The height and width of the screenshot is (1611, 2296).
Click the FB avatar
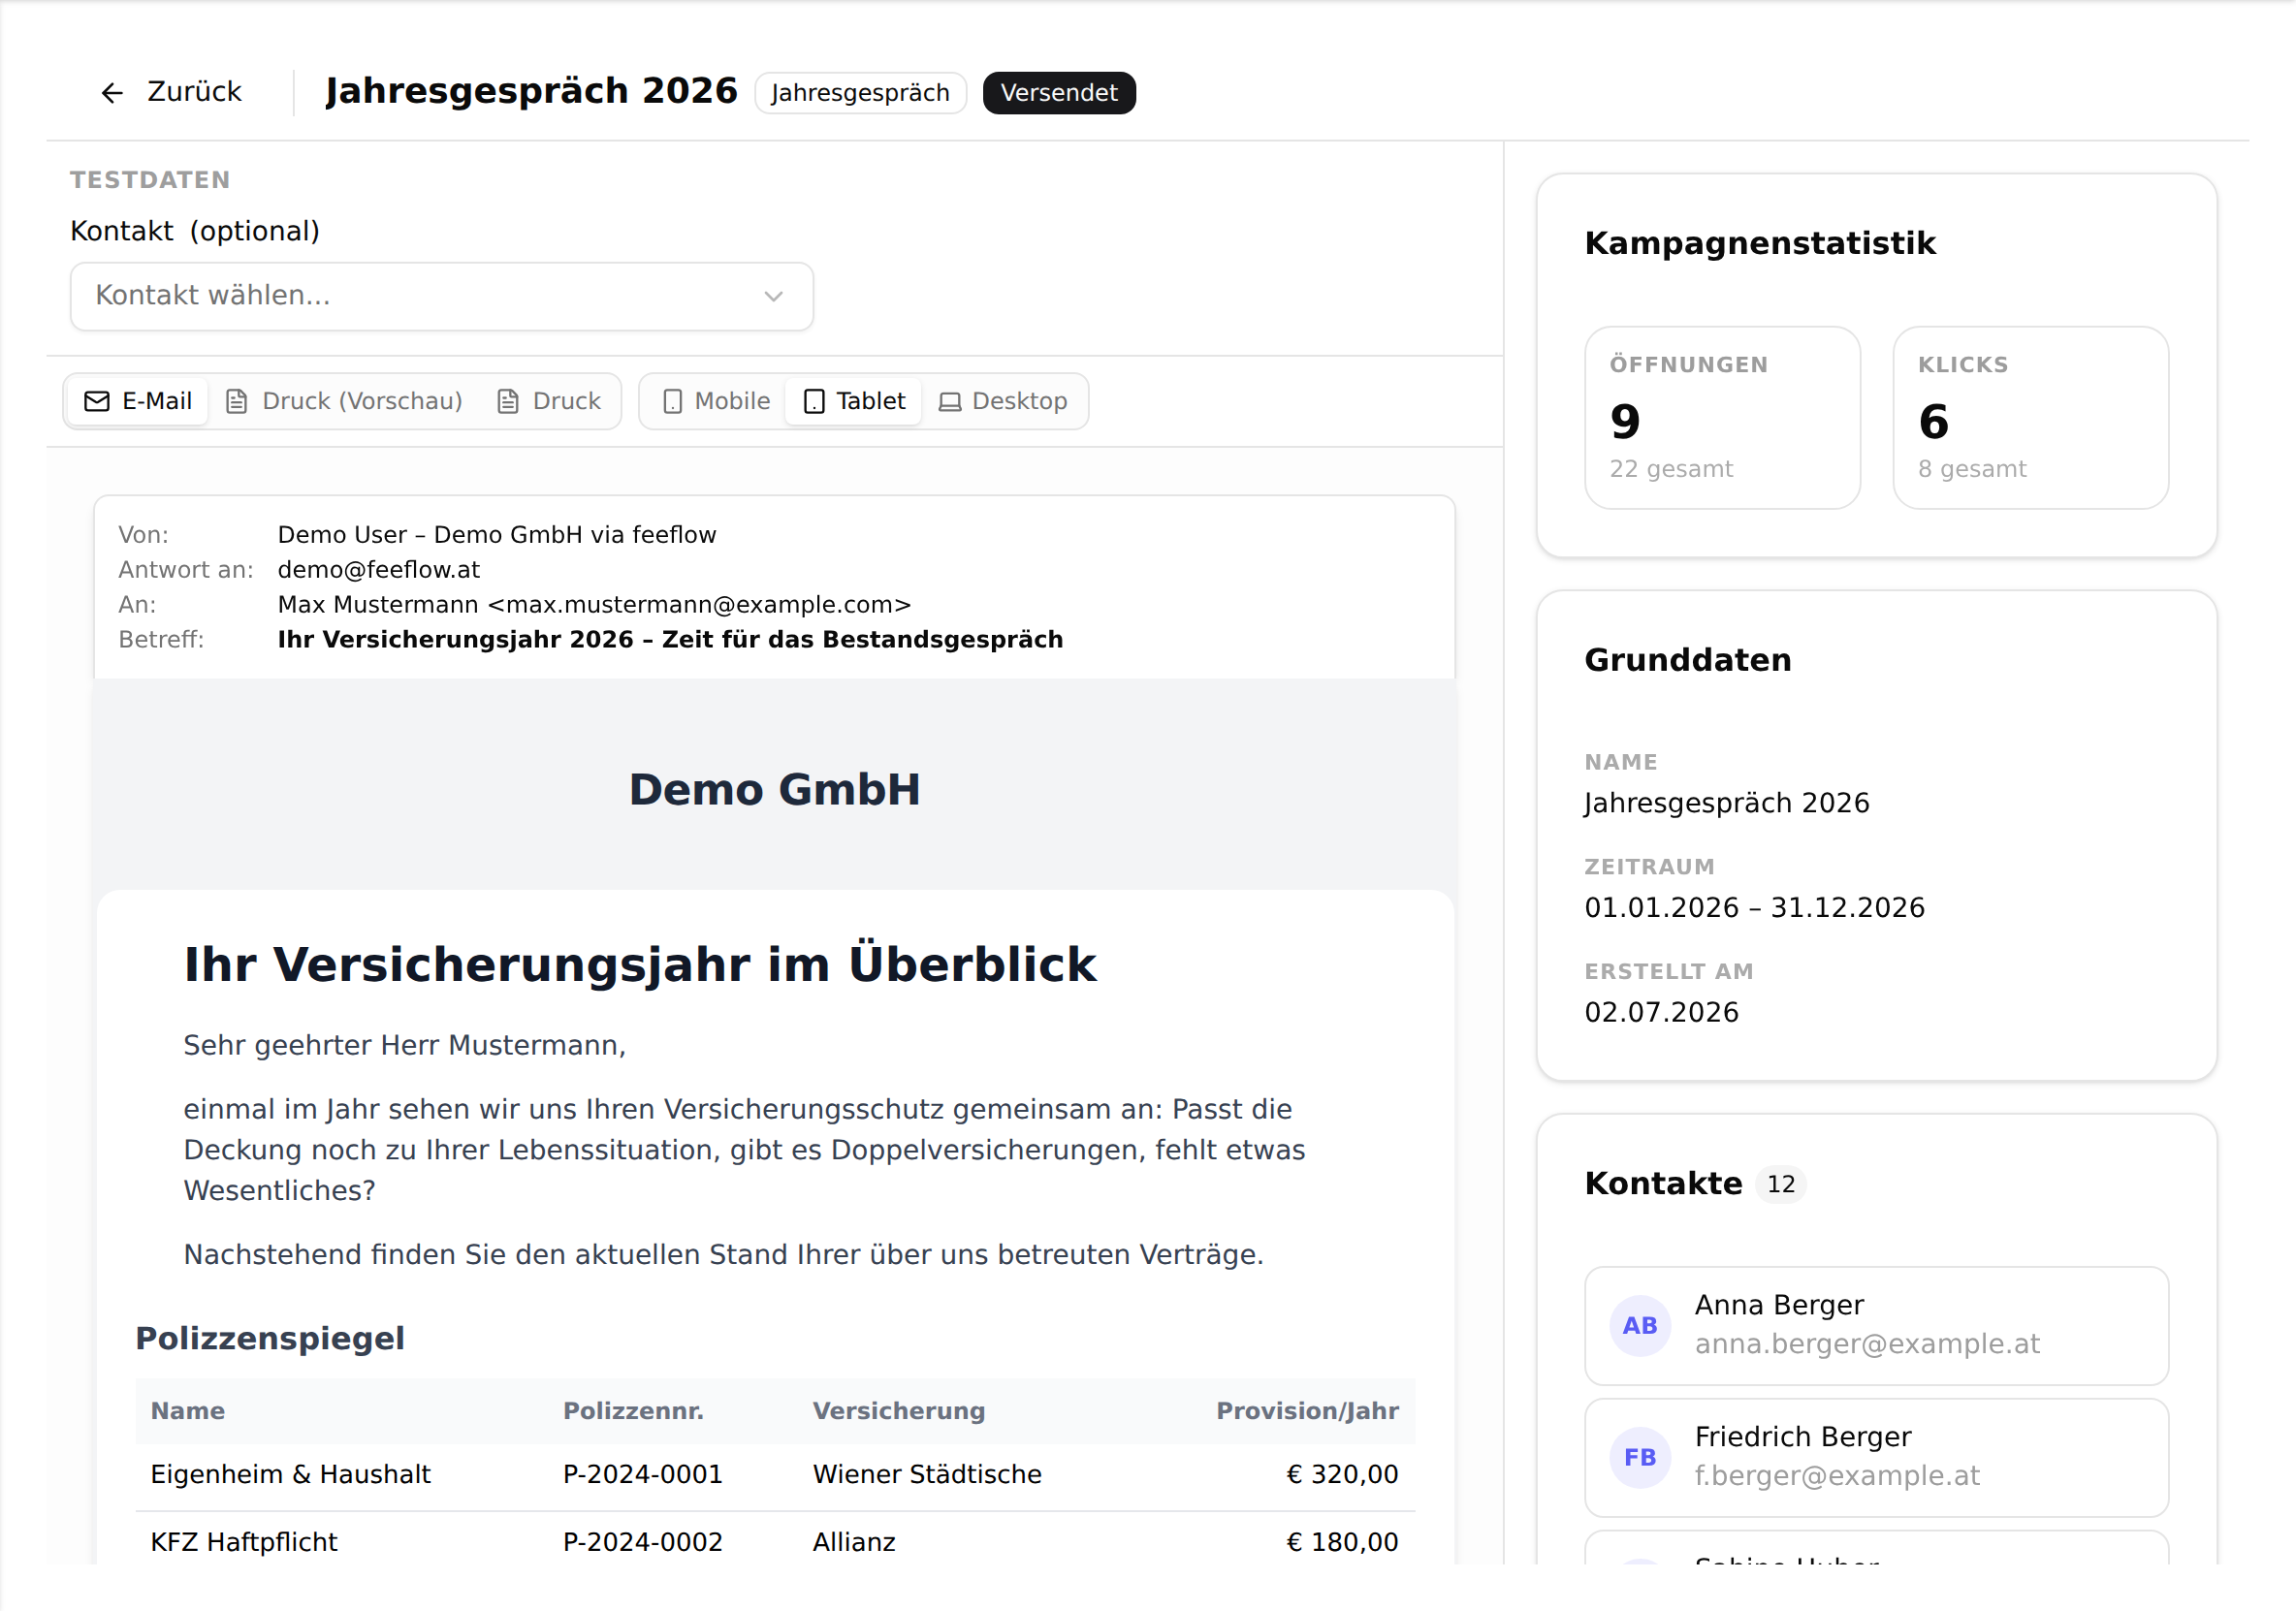tap(1640, 1458)
